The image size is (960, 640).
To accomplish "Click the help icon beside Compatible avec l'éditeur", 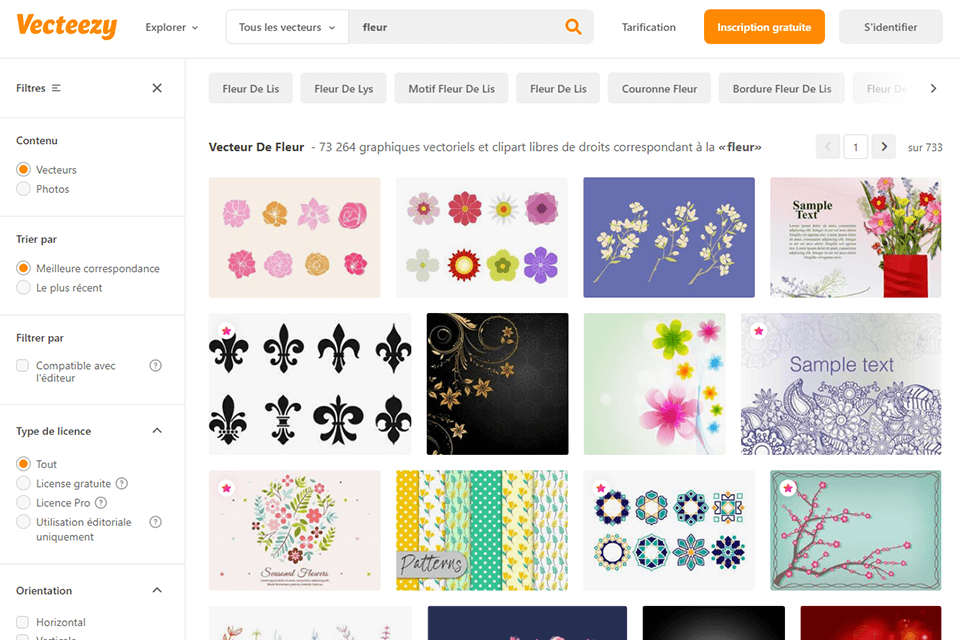I will point(155,365).
